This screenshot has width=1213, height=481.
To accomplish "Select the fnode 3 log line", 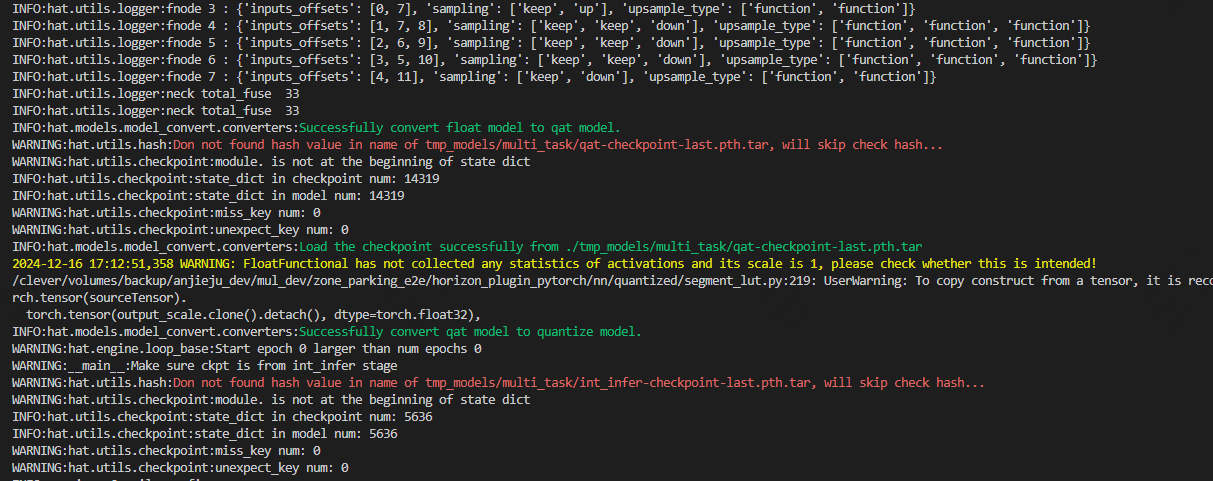I will pyautogui.click(x=460, y=8).
